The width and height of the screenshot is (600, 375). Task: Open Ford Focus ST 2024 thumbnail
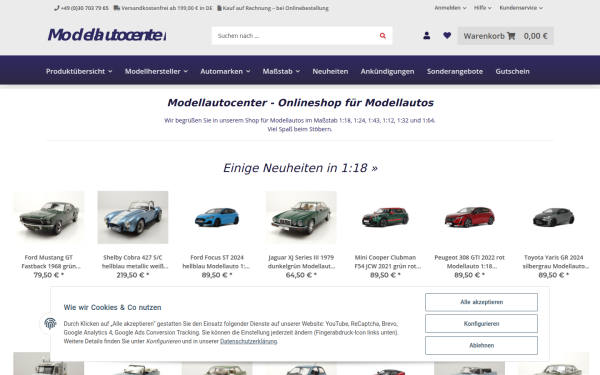[217, 217]
